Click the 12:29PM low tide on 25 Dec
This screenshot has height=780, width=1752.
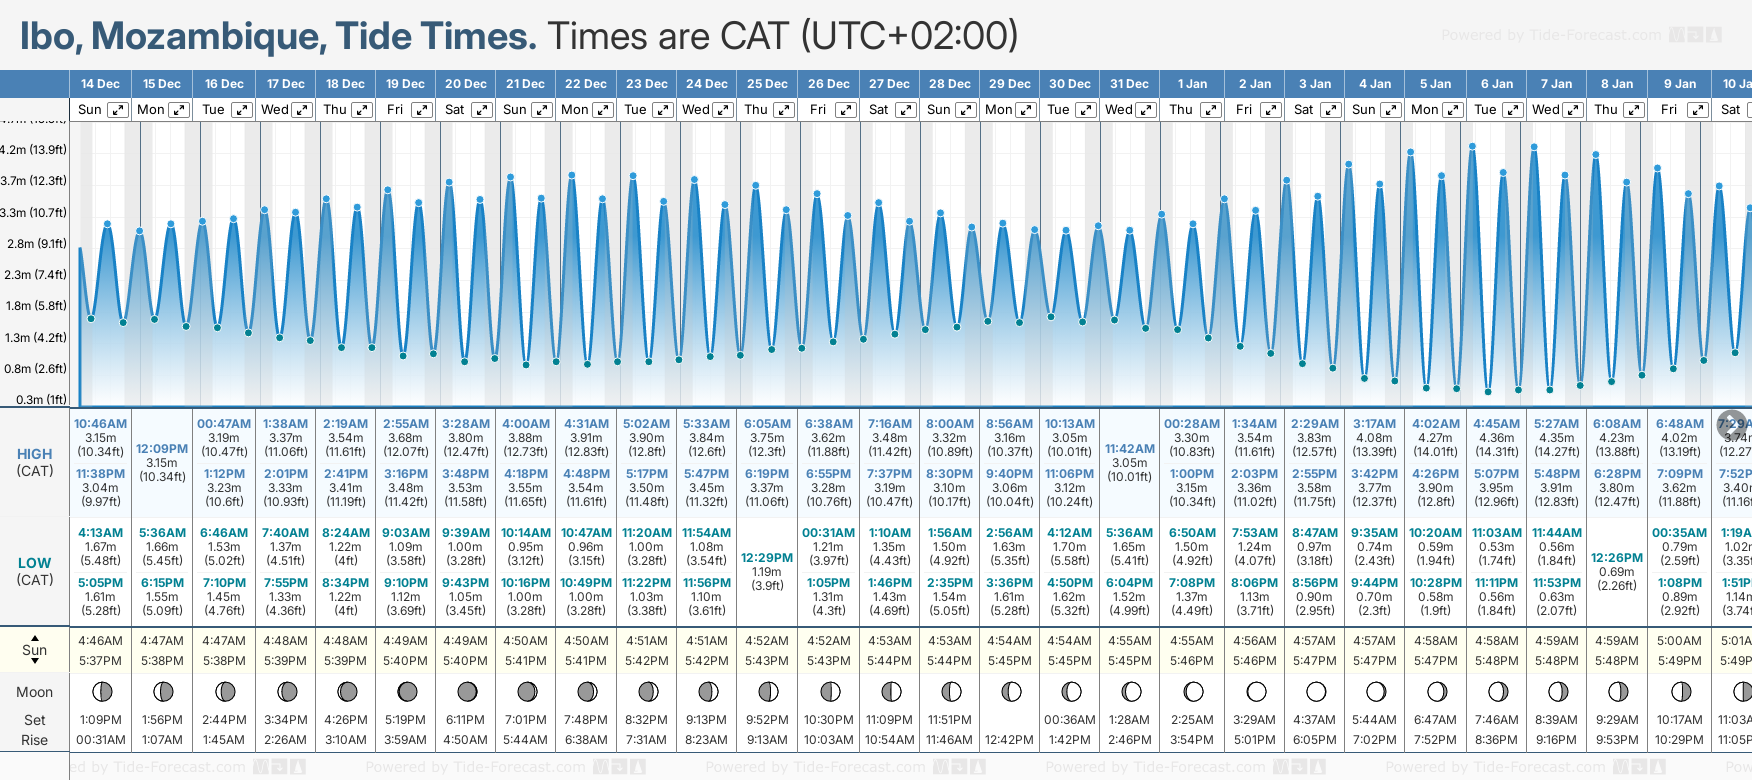tap(767, 558)
